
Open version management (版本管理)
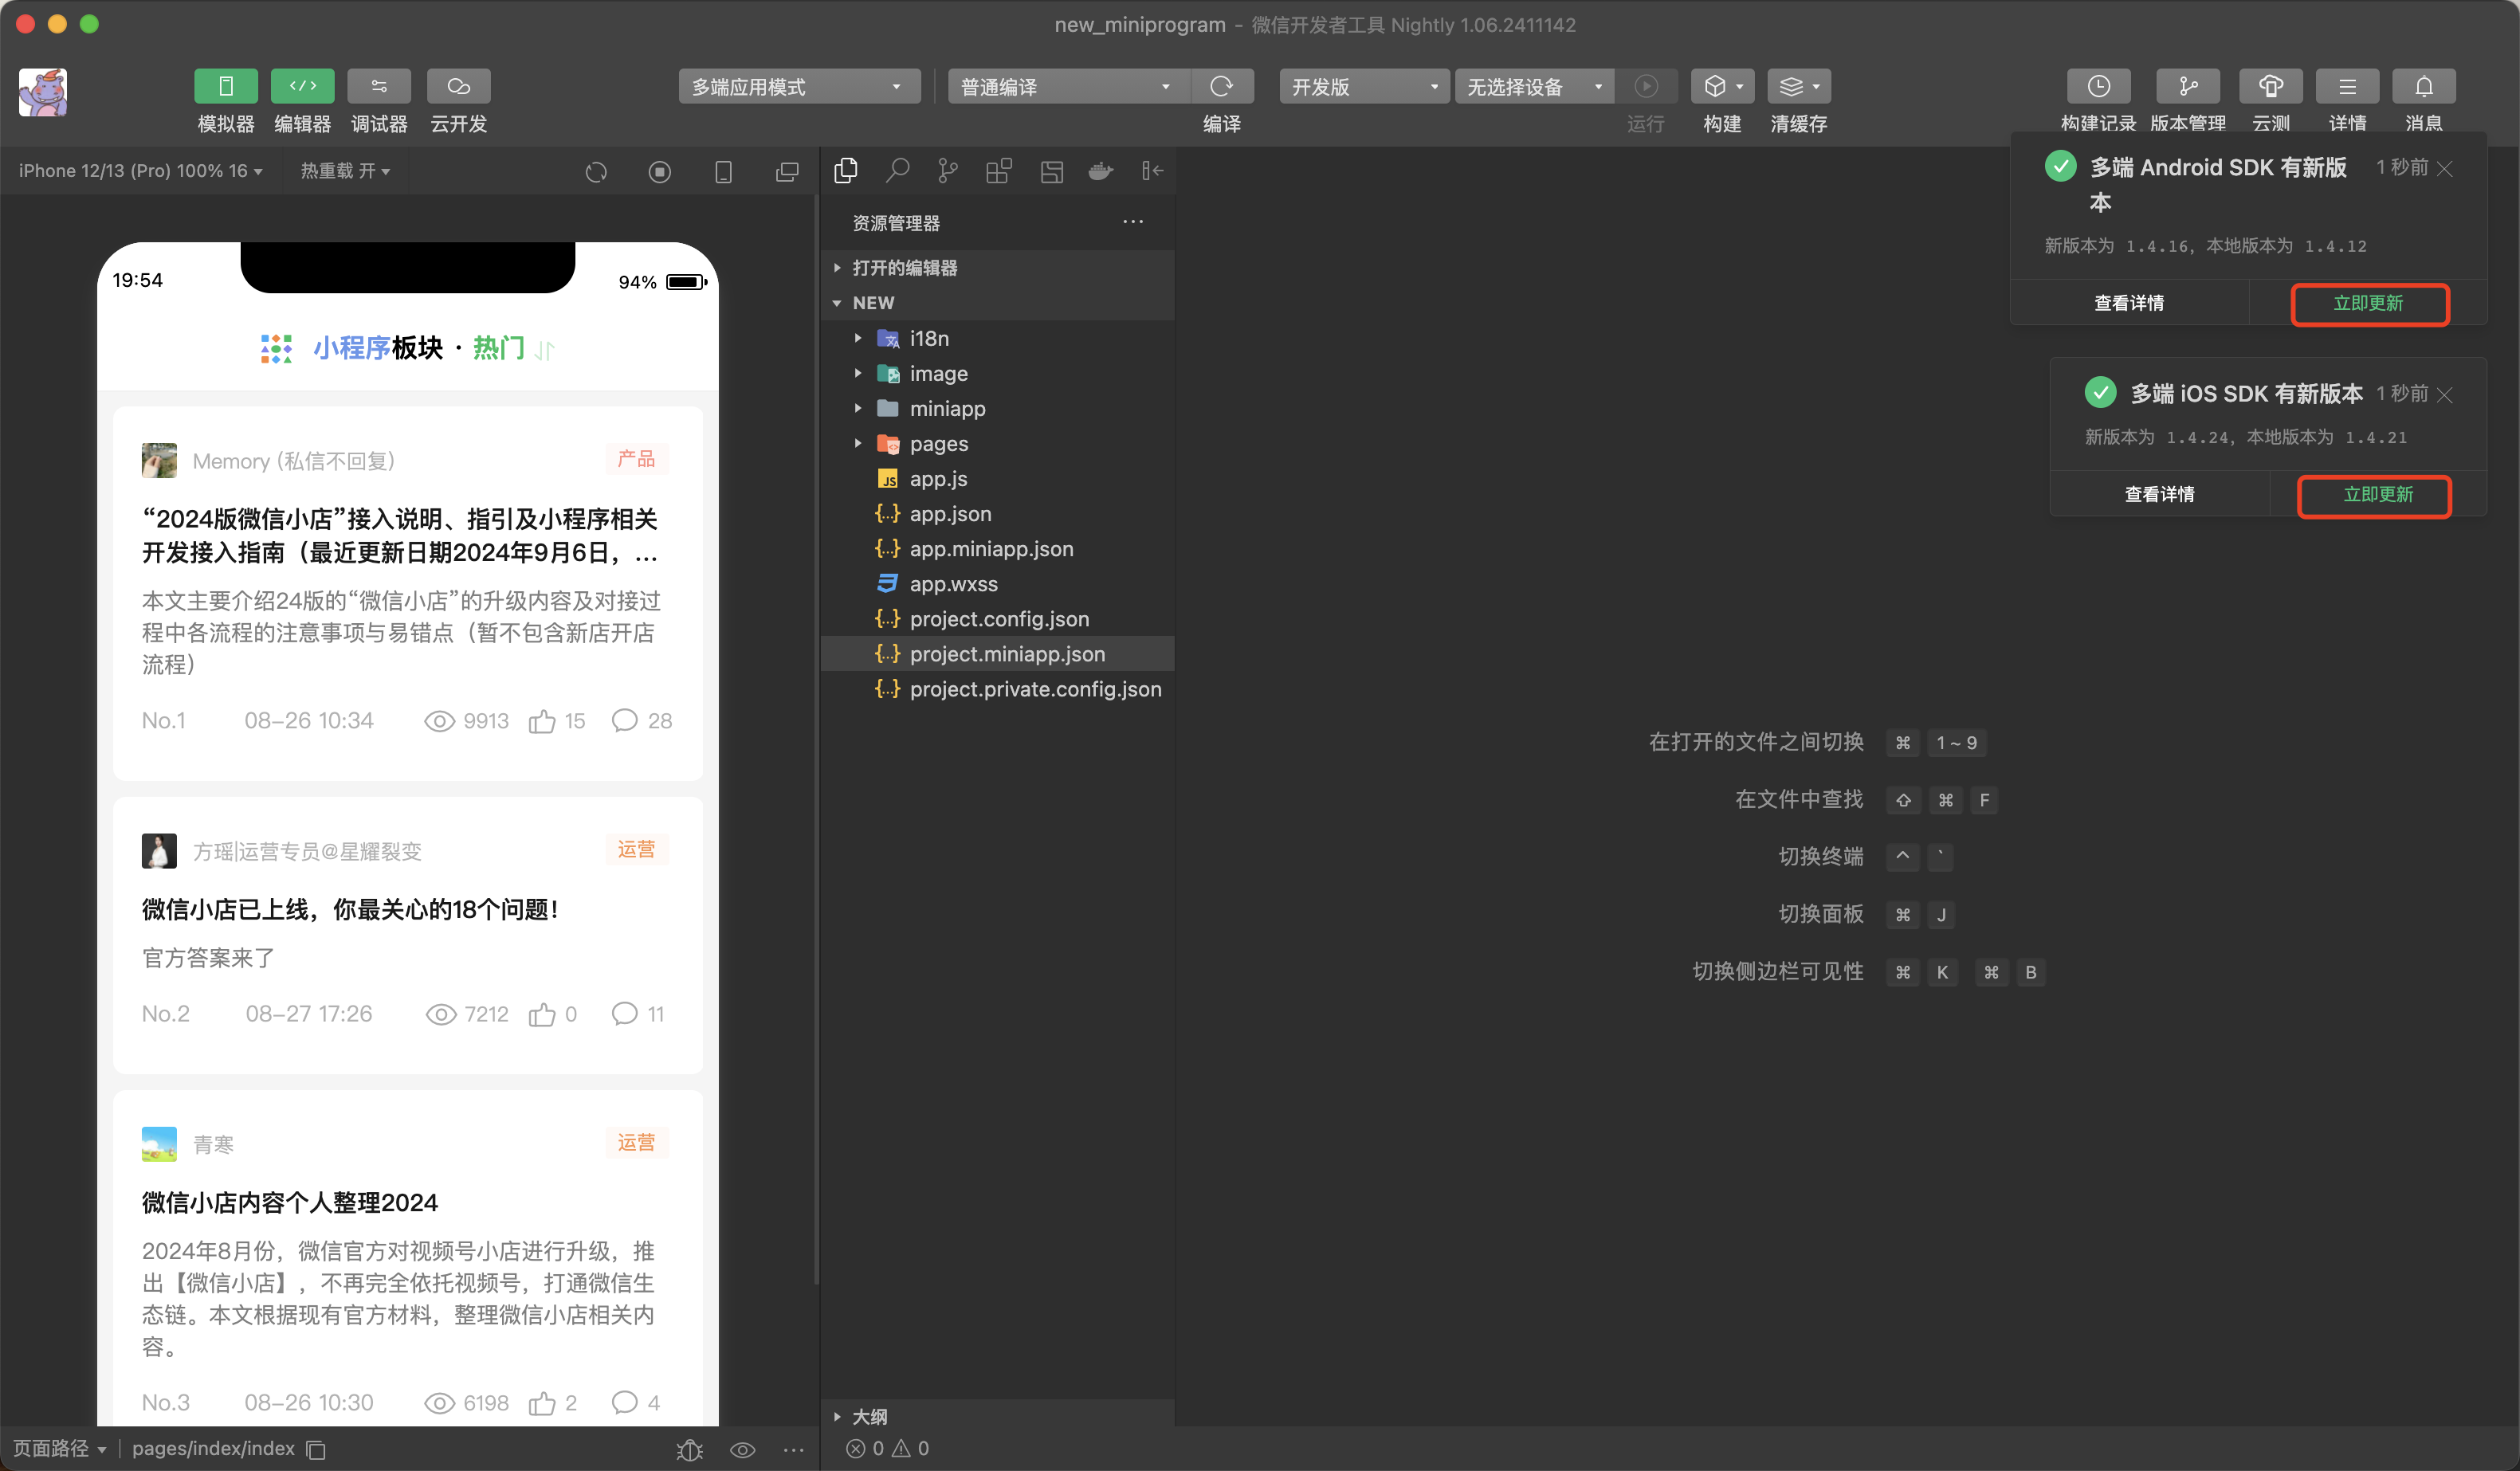point(2187,86)
